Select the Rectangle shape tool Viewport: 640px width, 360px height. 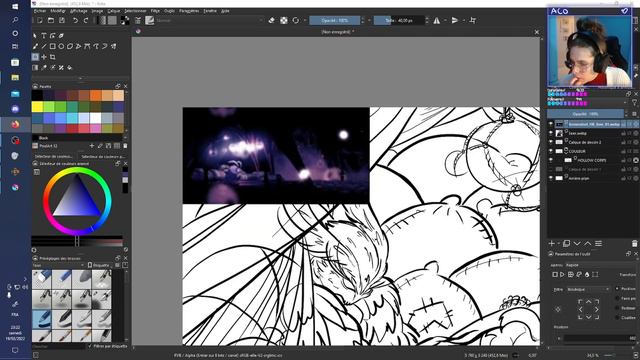(53, 47)
